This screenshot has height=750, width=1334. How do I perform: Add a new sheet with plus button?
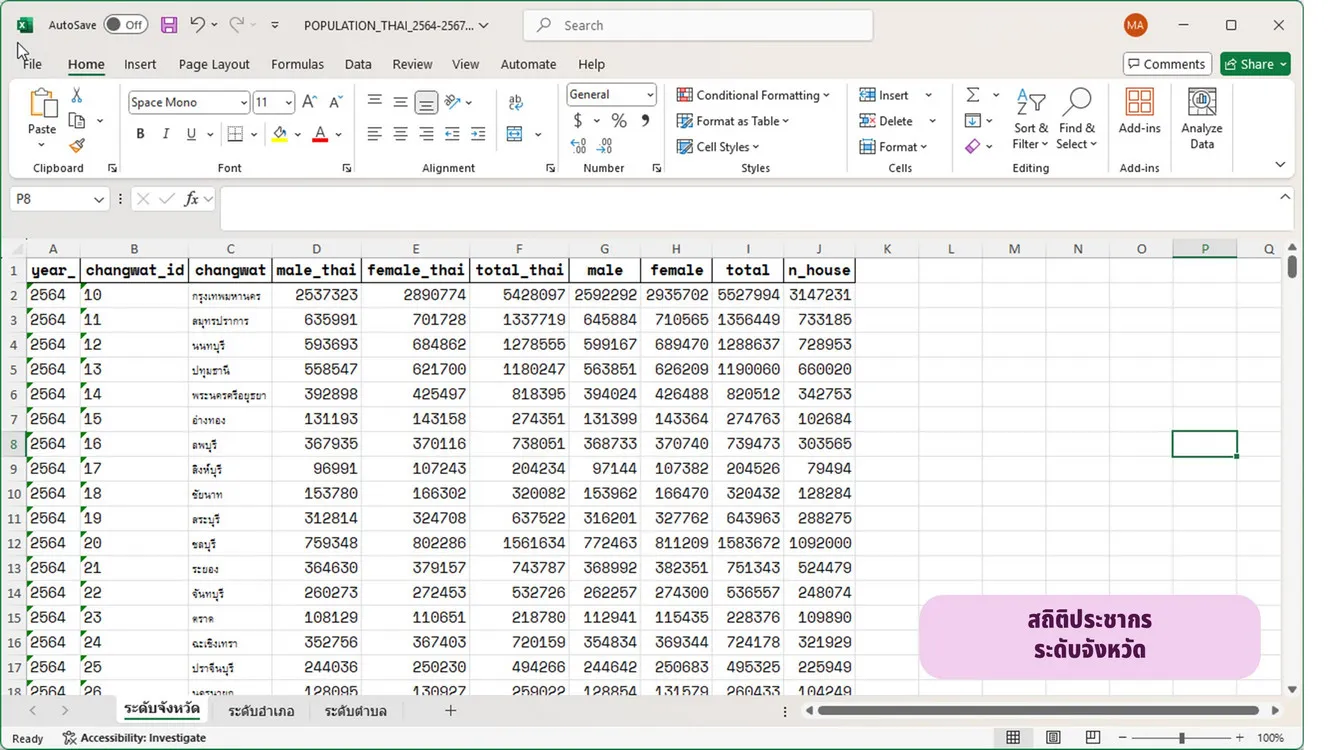(x=451, y=710)
